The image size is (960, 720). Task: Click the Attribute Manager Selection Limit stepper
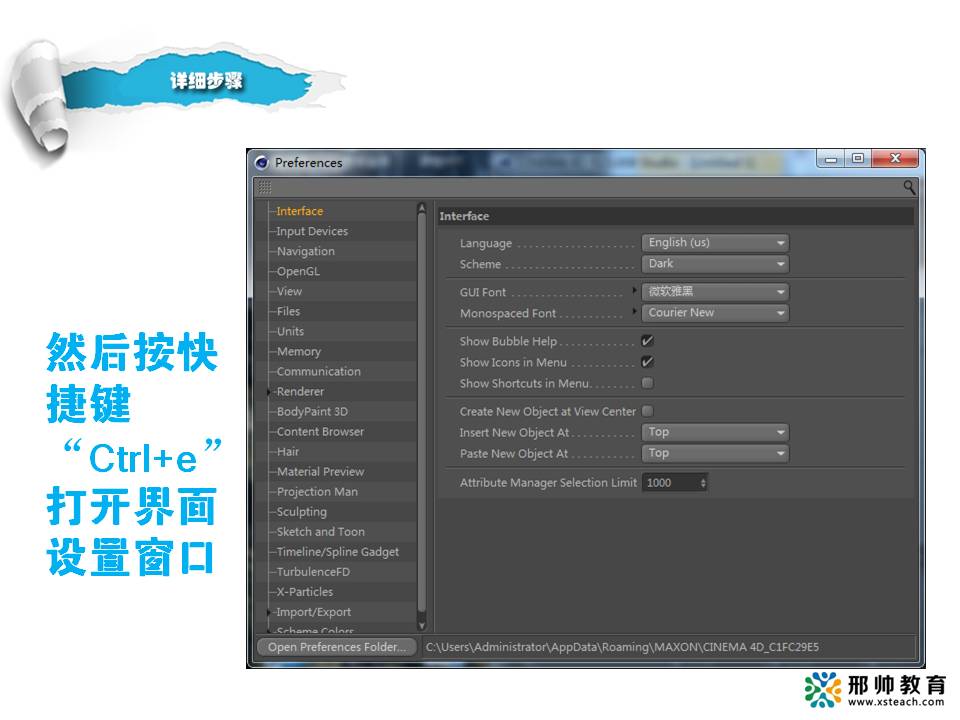[703, 483]
